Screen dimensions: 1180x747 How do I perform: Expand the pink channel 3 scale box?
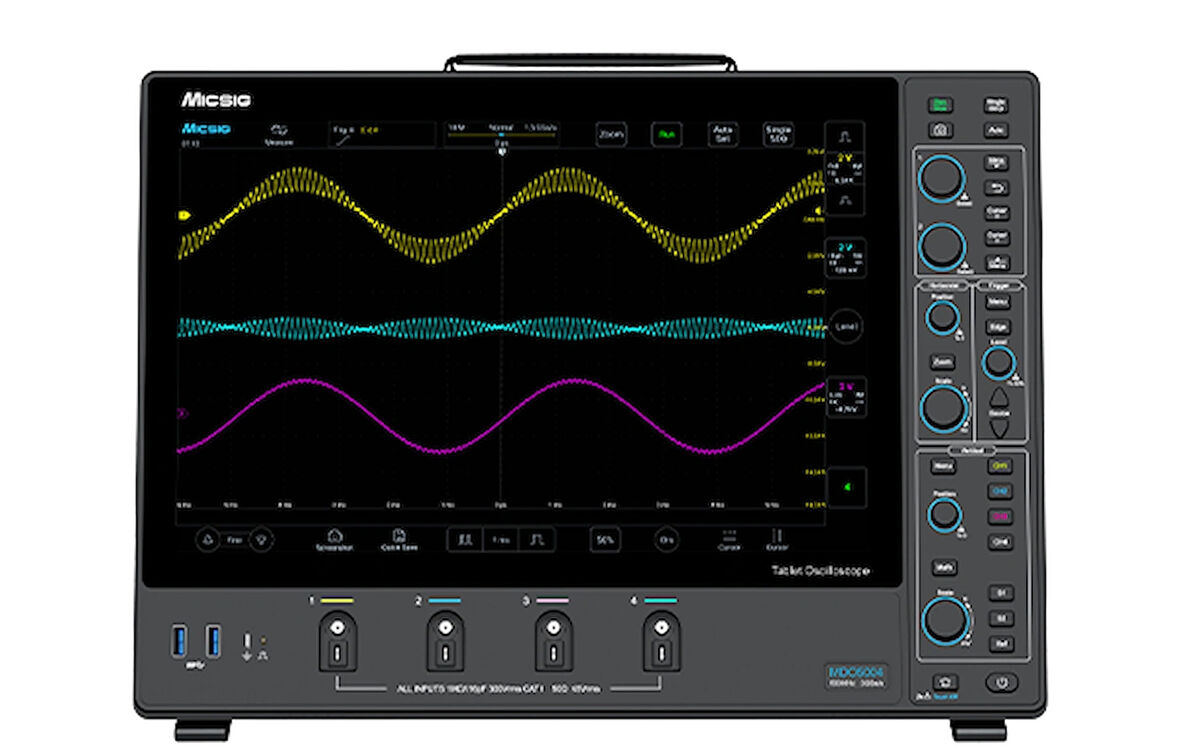click(845, 396)
